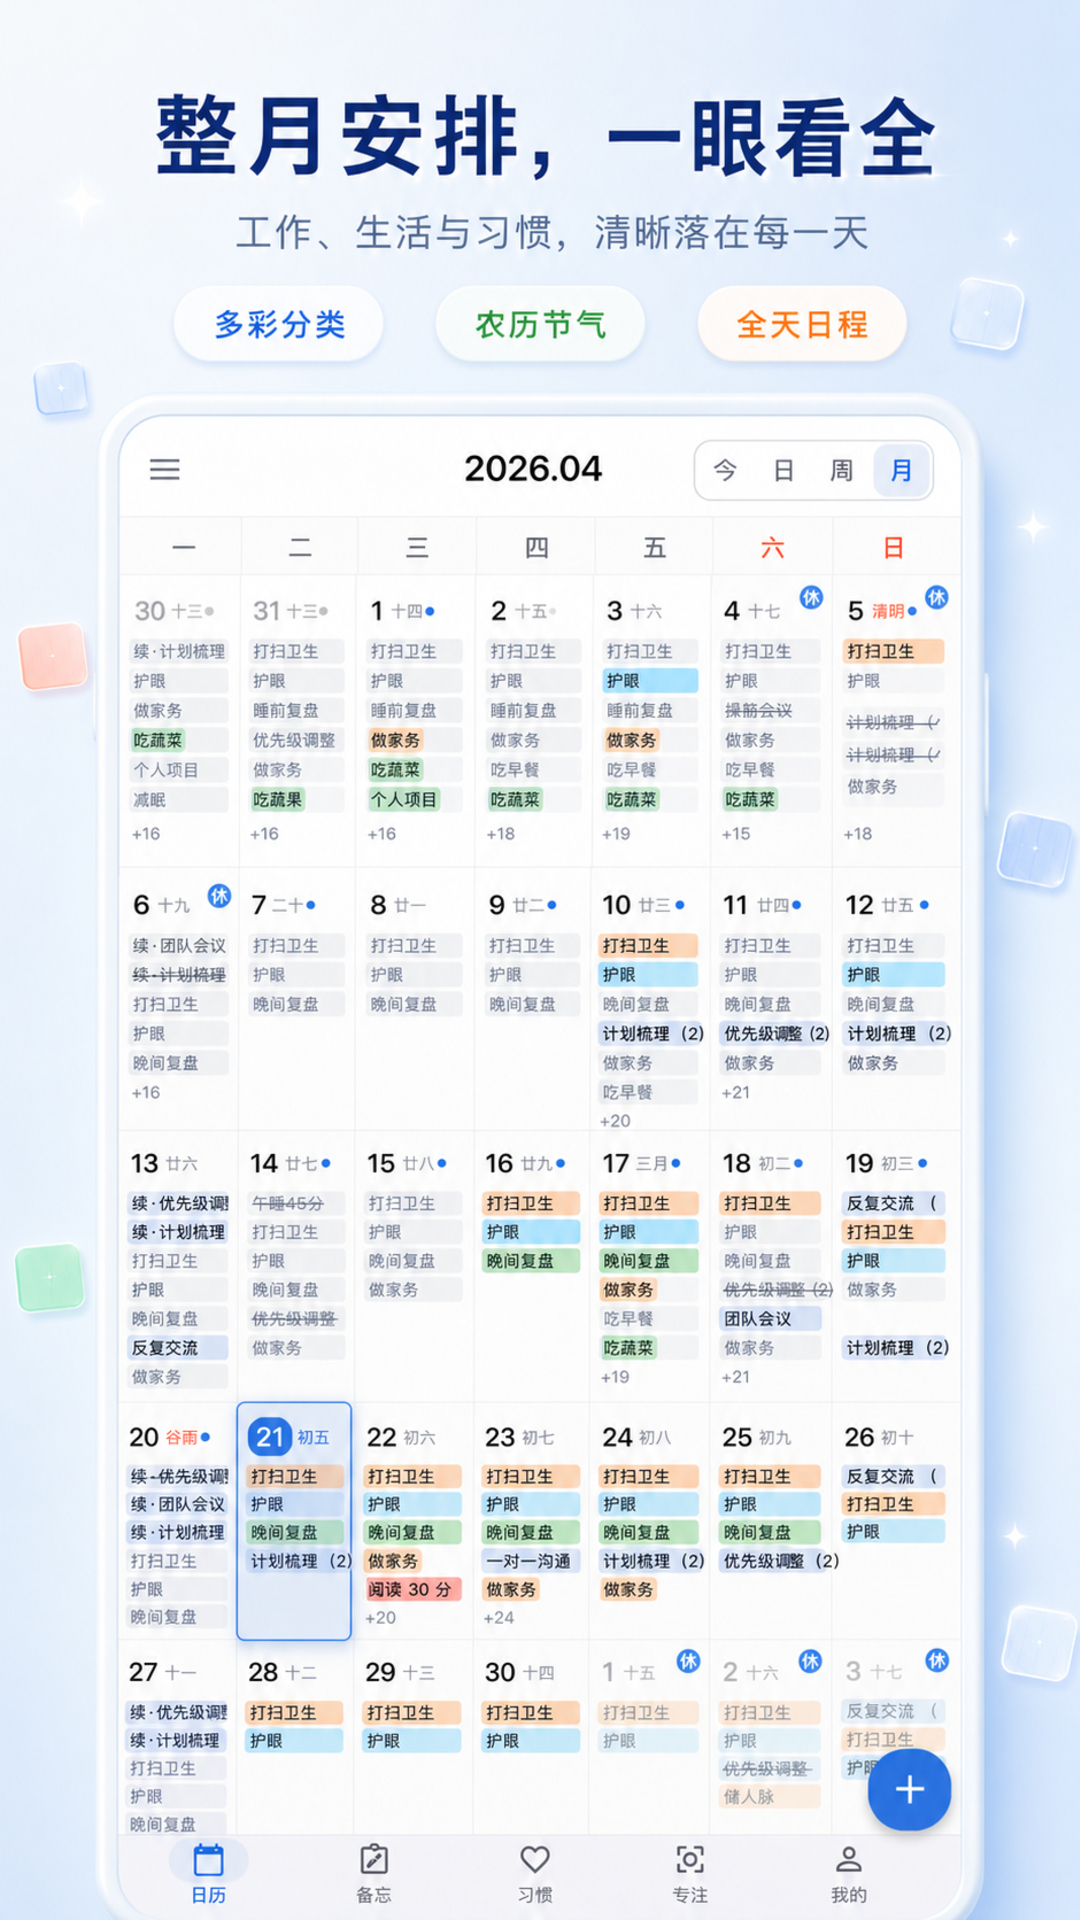Expand +20 more on April 10
Image resolution: width=1080 pixels, height=1920 pixels.
click(x=615, y=1122)
